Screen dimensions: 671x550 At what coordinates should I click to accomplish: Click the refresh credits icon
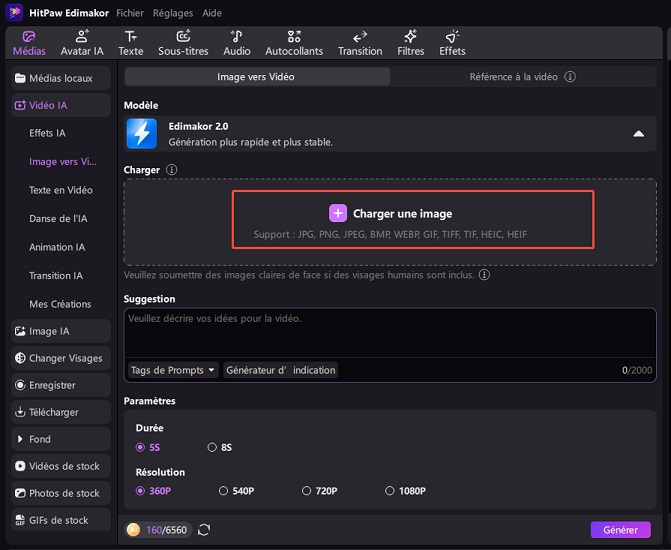[x=205, y=530]
